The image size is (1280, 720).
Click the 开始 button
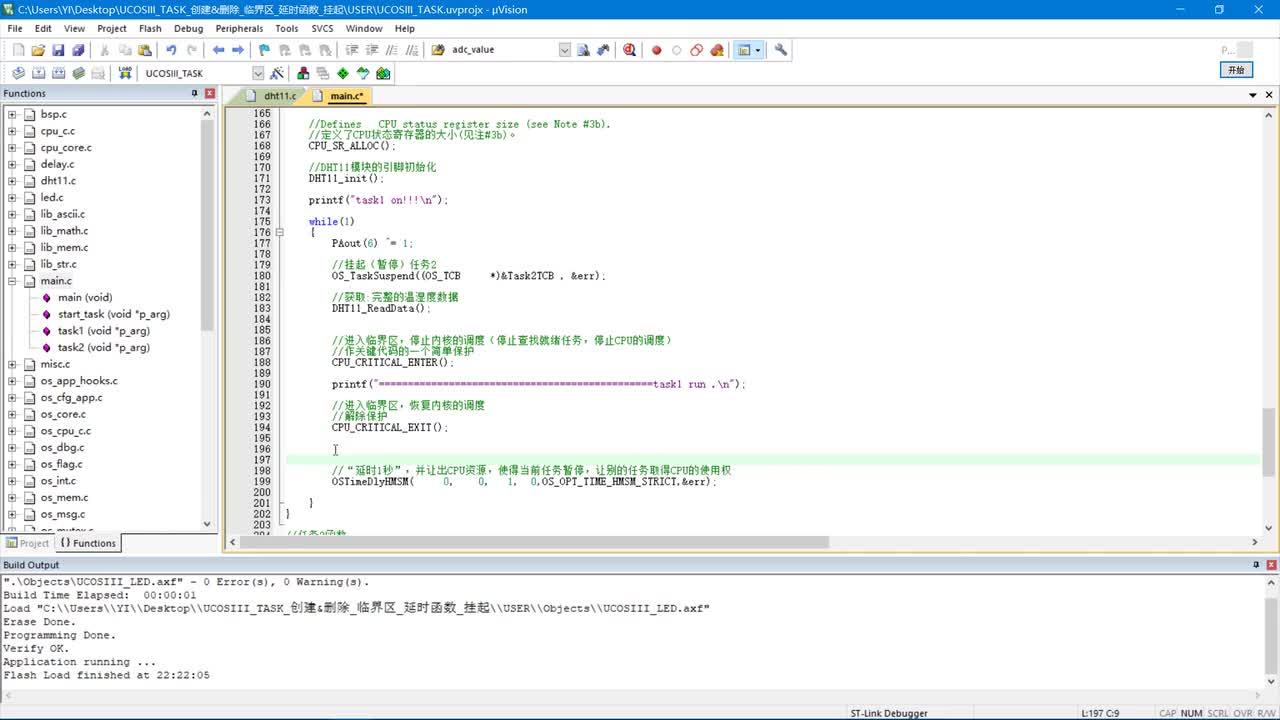[x=1236, y=70]
